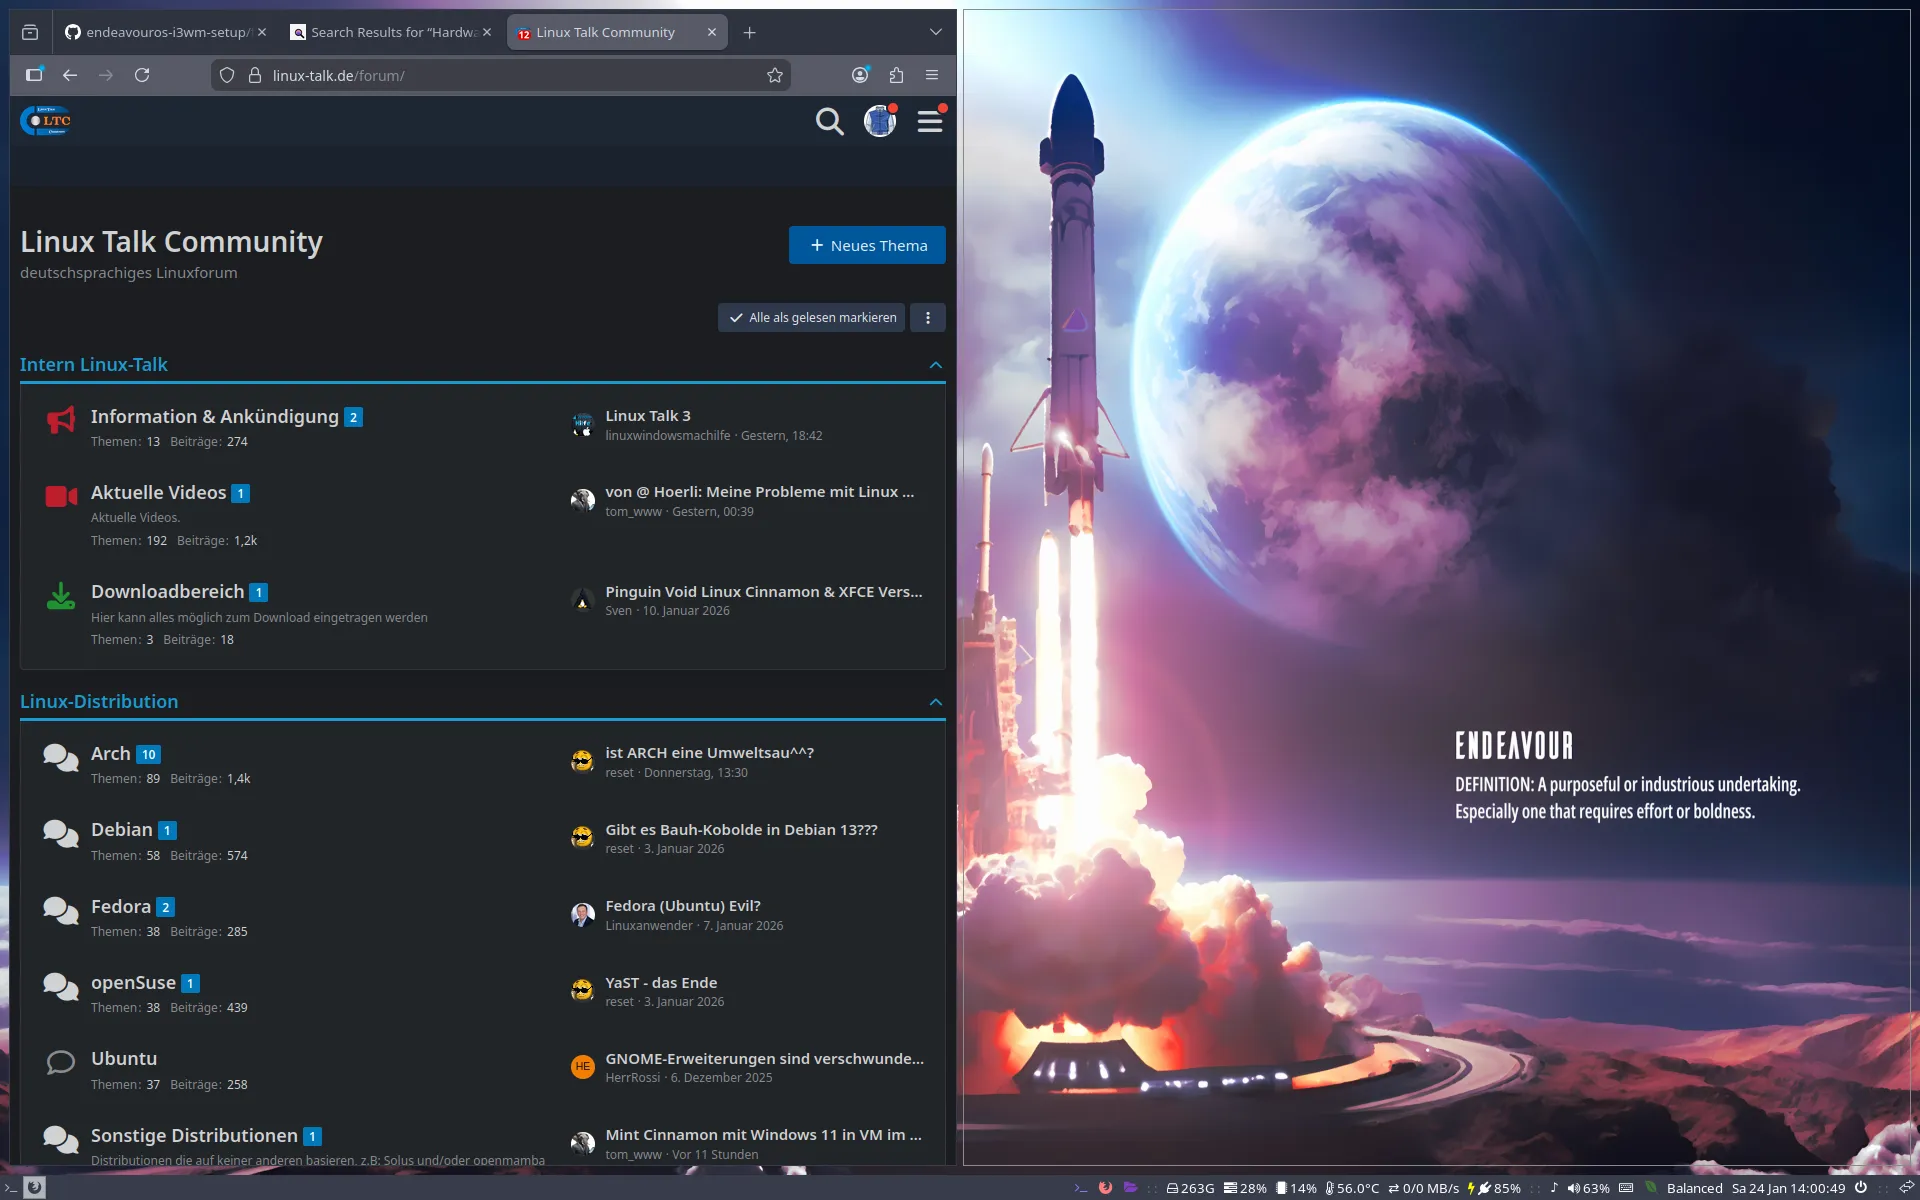Click the LTC forum logo
This screenshot has width=1920, height=1200.
[x=46, y=121]
